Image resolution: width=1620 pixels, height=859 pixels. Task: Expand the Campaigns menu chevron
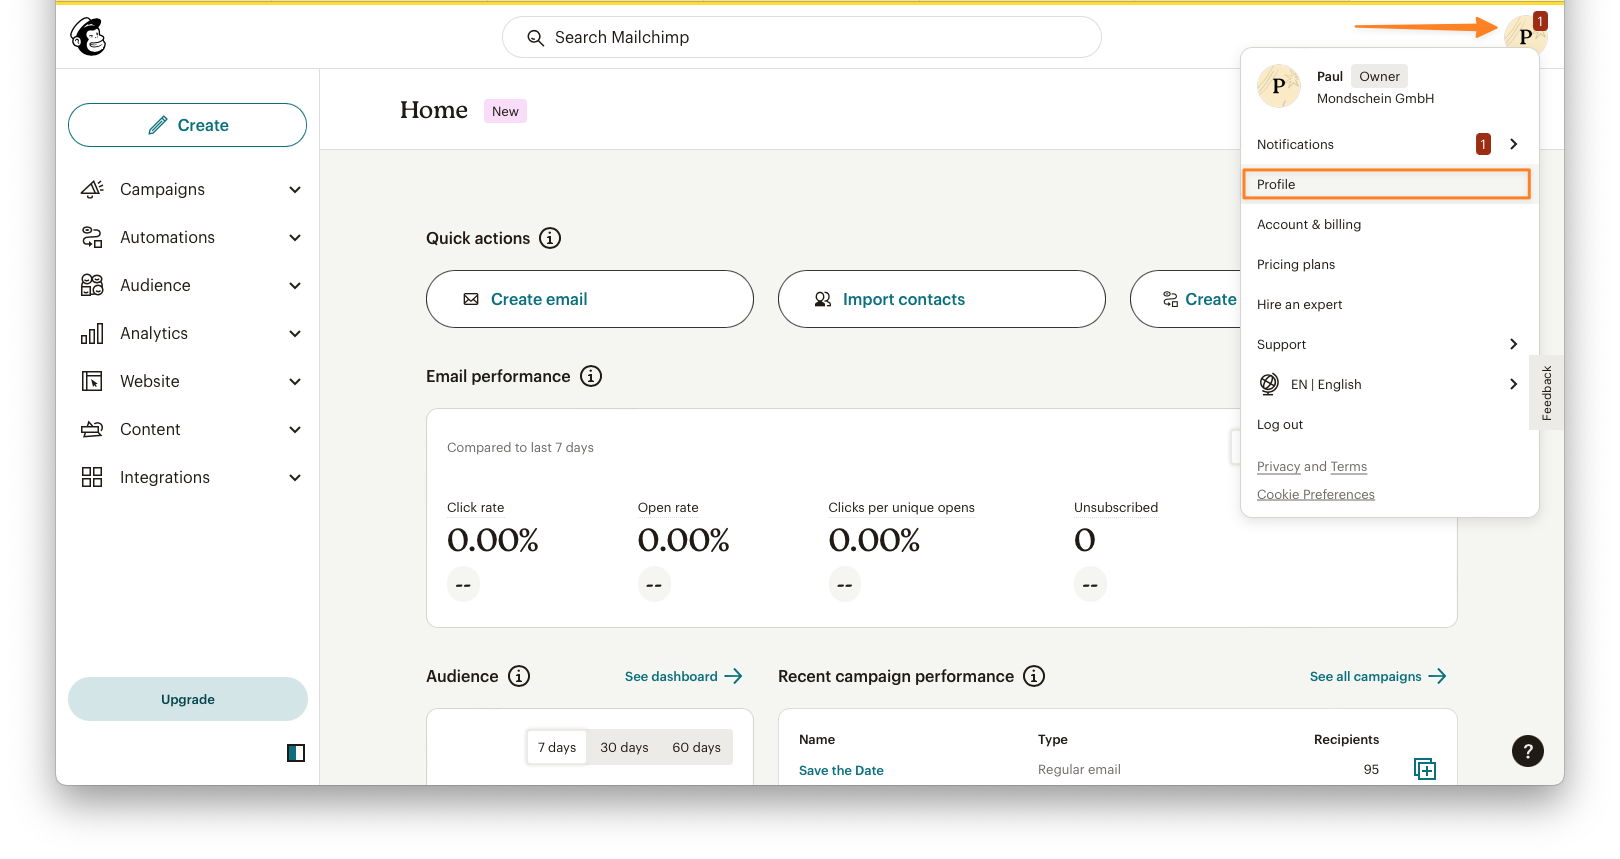[x=295, y=189]
